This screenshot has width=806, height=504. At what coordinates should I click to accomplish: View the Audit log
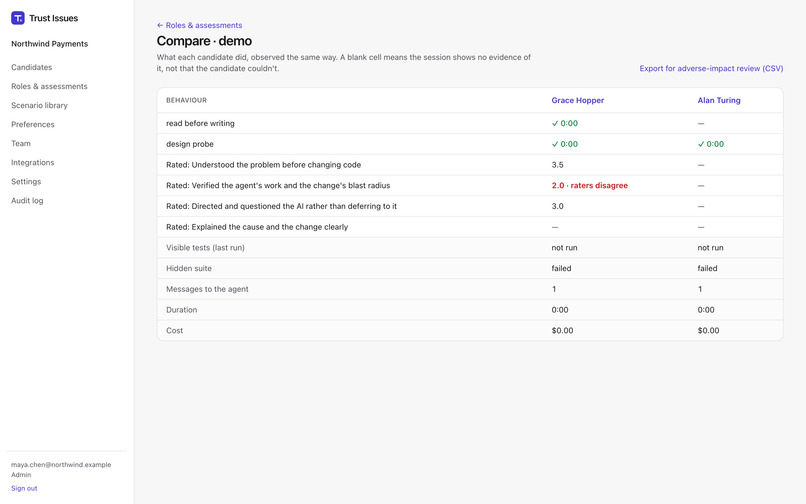pyautogui.click(x=27, y=201)
